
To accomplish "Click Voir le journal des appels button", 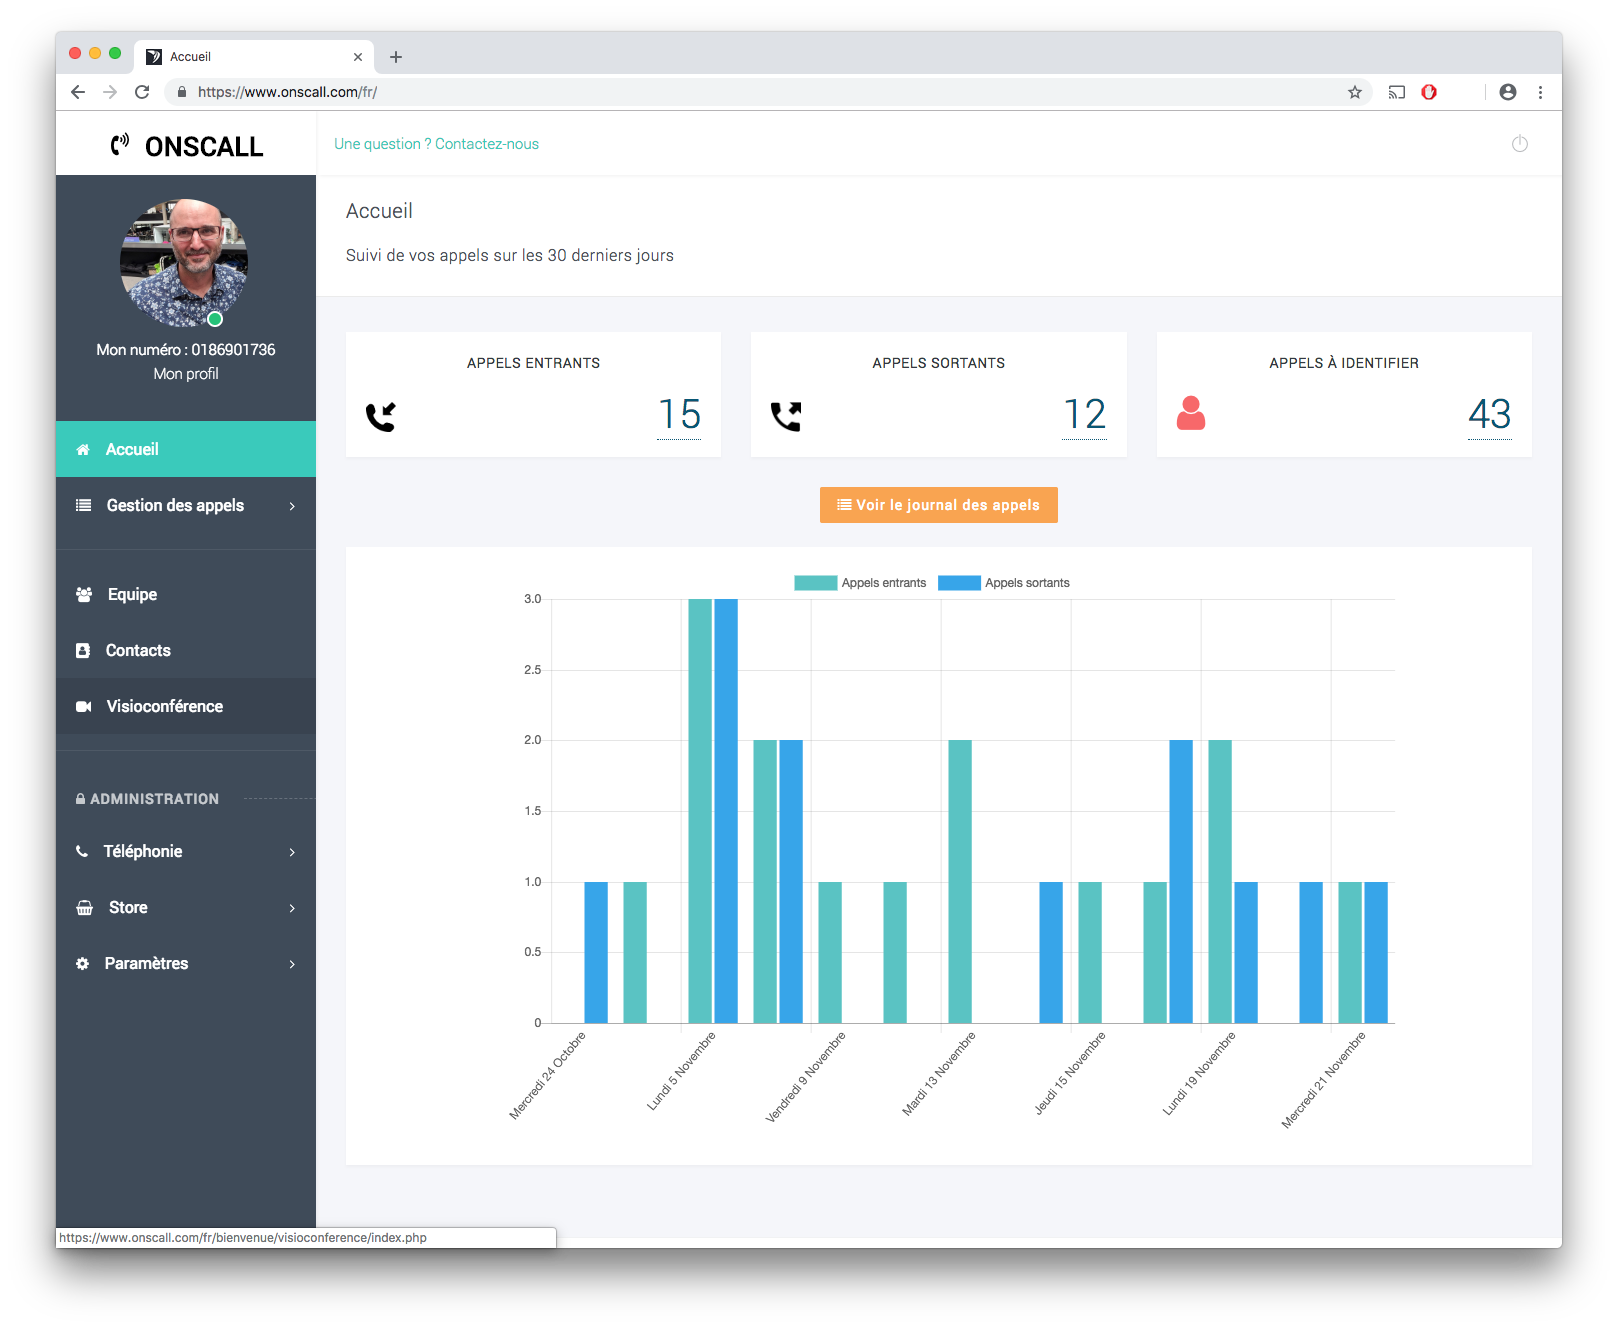I will pyautogui.click(x=938, y=505).
